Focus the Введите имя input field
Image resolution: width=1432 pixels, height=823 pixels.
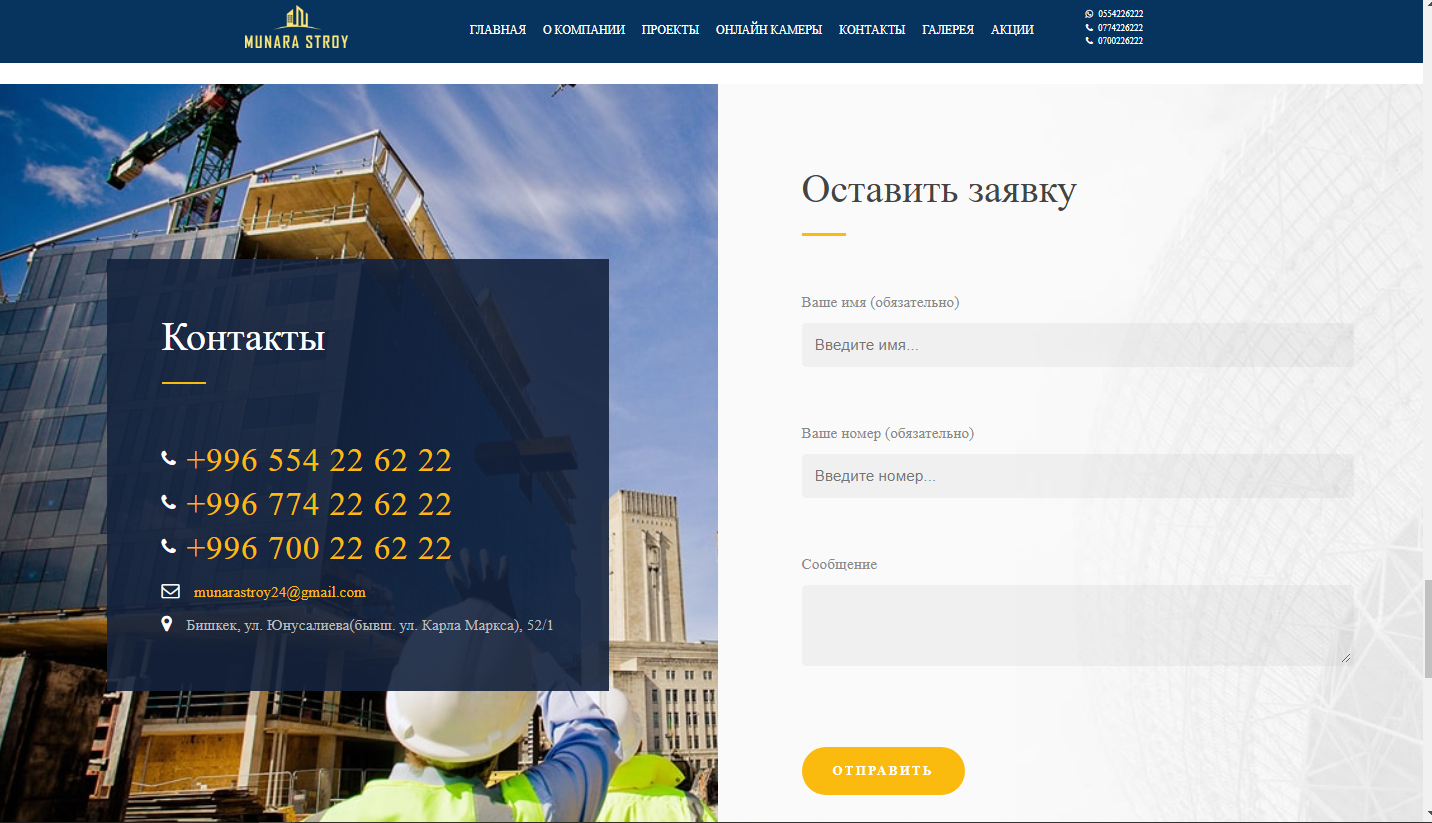(1077, 345)
